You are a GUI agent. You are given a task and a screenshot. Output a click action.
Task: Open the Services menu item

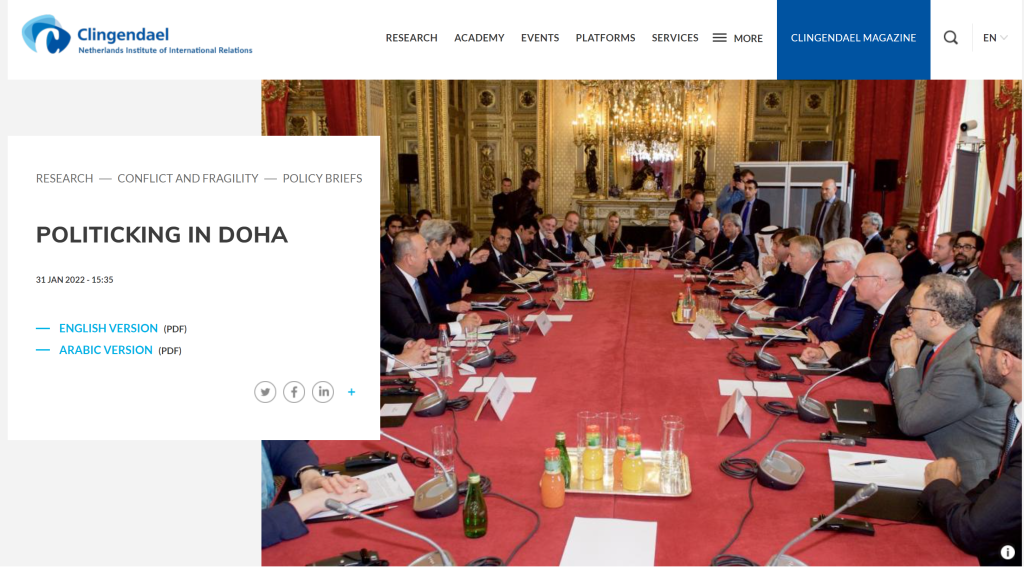pos(675,38)
